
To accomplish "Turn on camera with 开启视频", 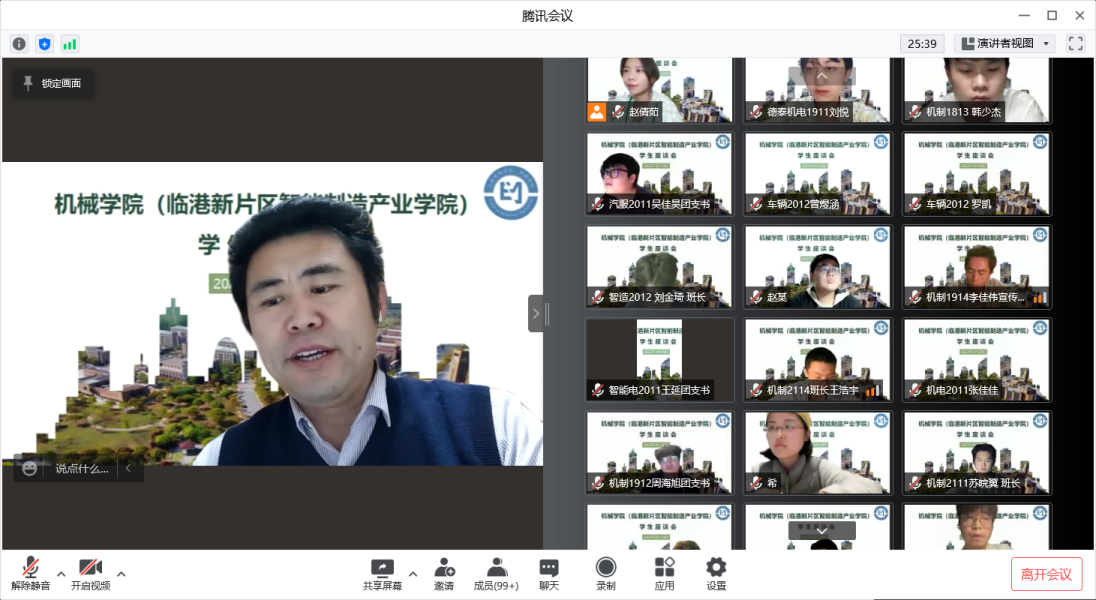I will [91, 574].
